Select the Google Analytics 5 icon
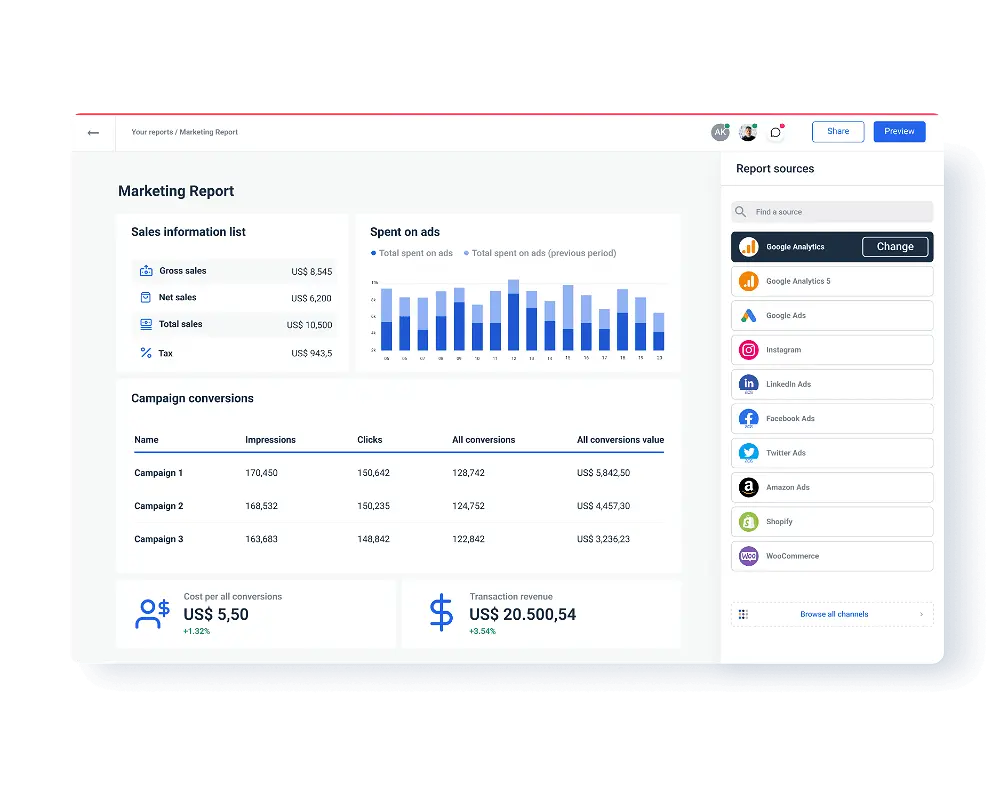 (x=748, y=281)
